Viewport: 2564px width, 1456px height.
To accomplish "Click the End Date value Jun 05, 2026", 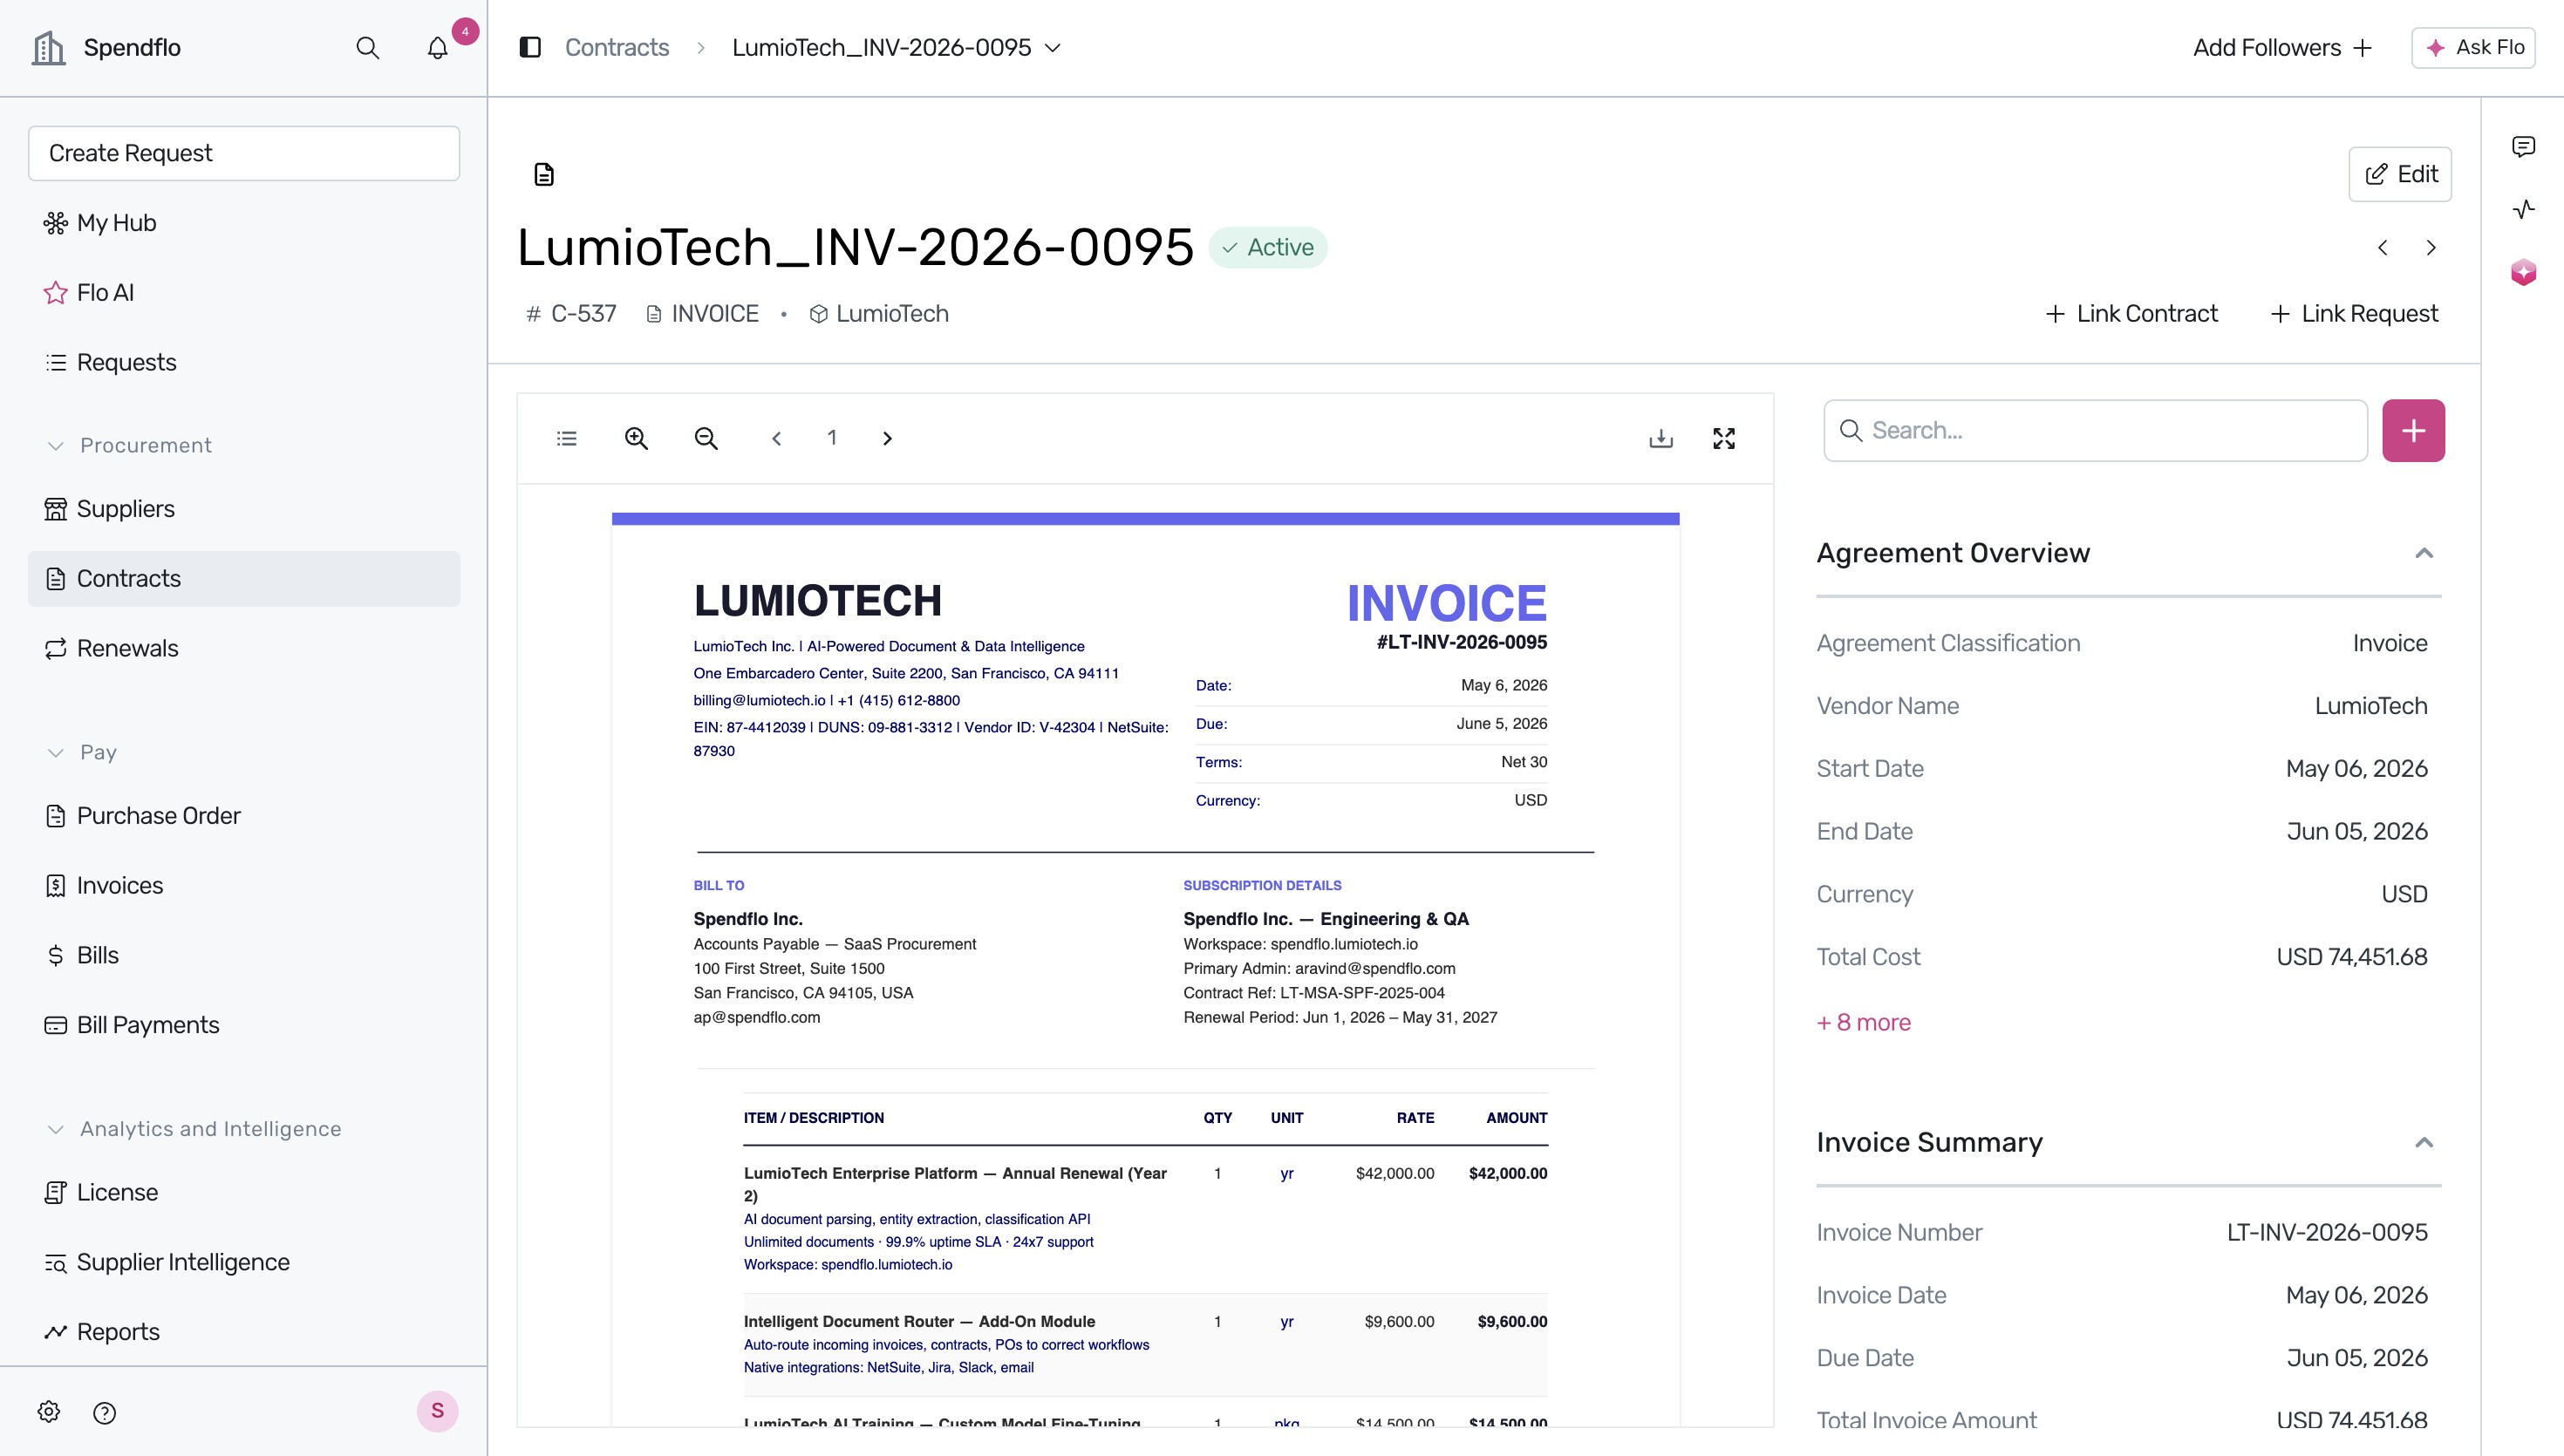I will [2356, 831].
